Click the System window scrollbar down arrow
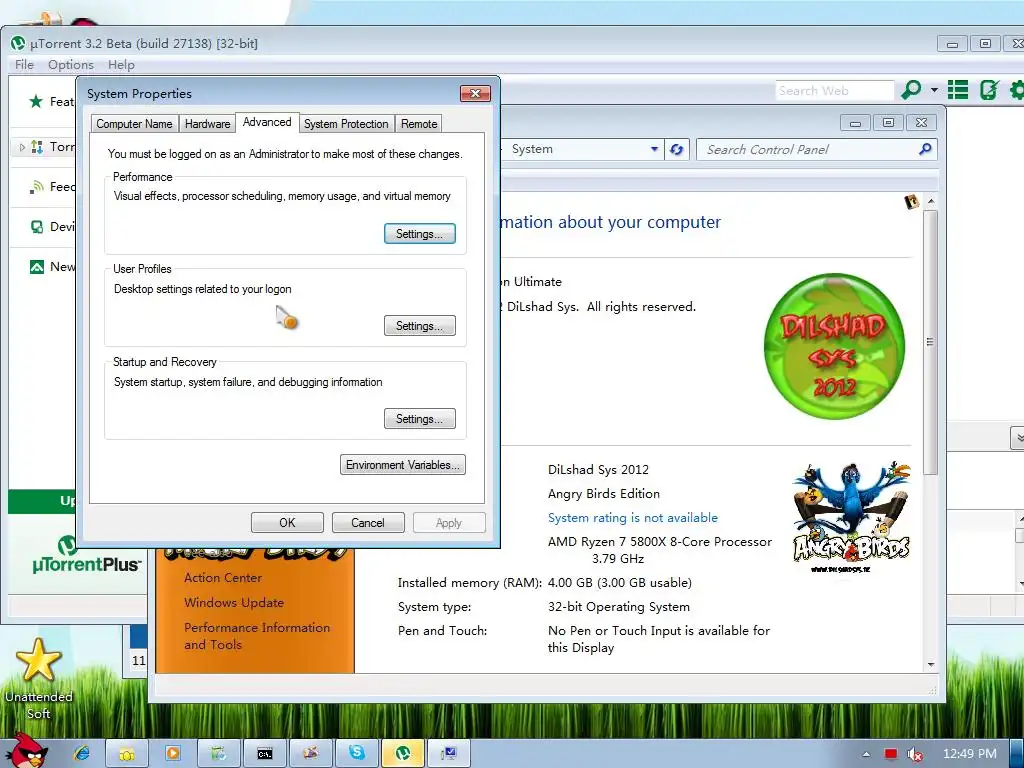This screenshot has width=1024, height=768. point(931,664)
